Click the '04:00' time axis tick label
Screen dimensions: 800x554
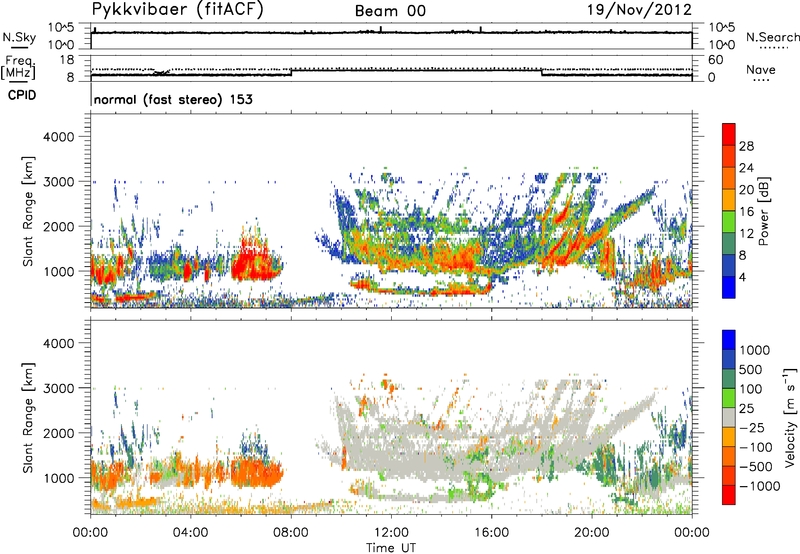[190, 533]
